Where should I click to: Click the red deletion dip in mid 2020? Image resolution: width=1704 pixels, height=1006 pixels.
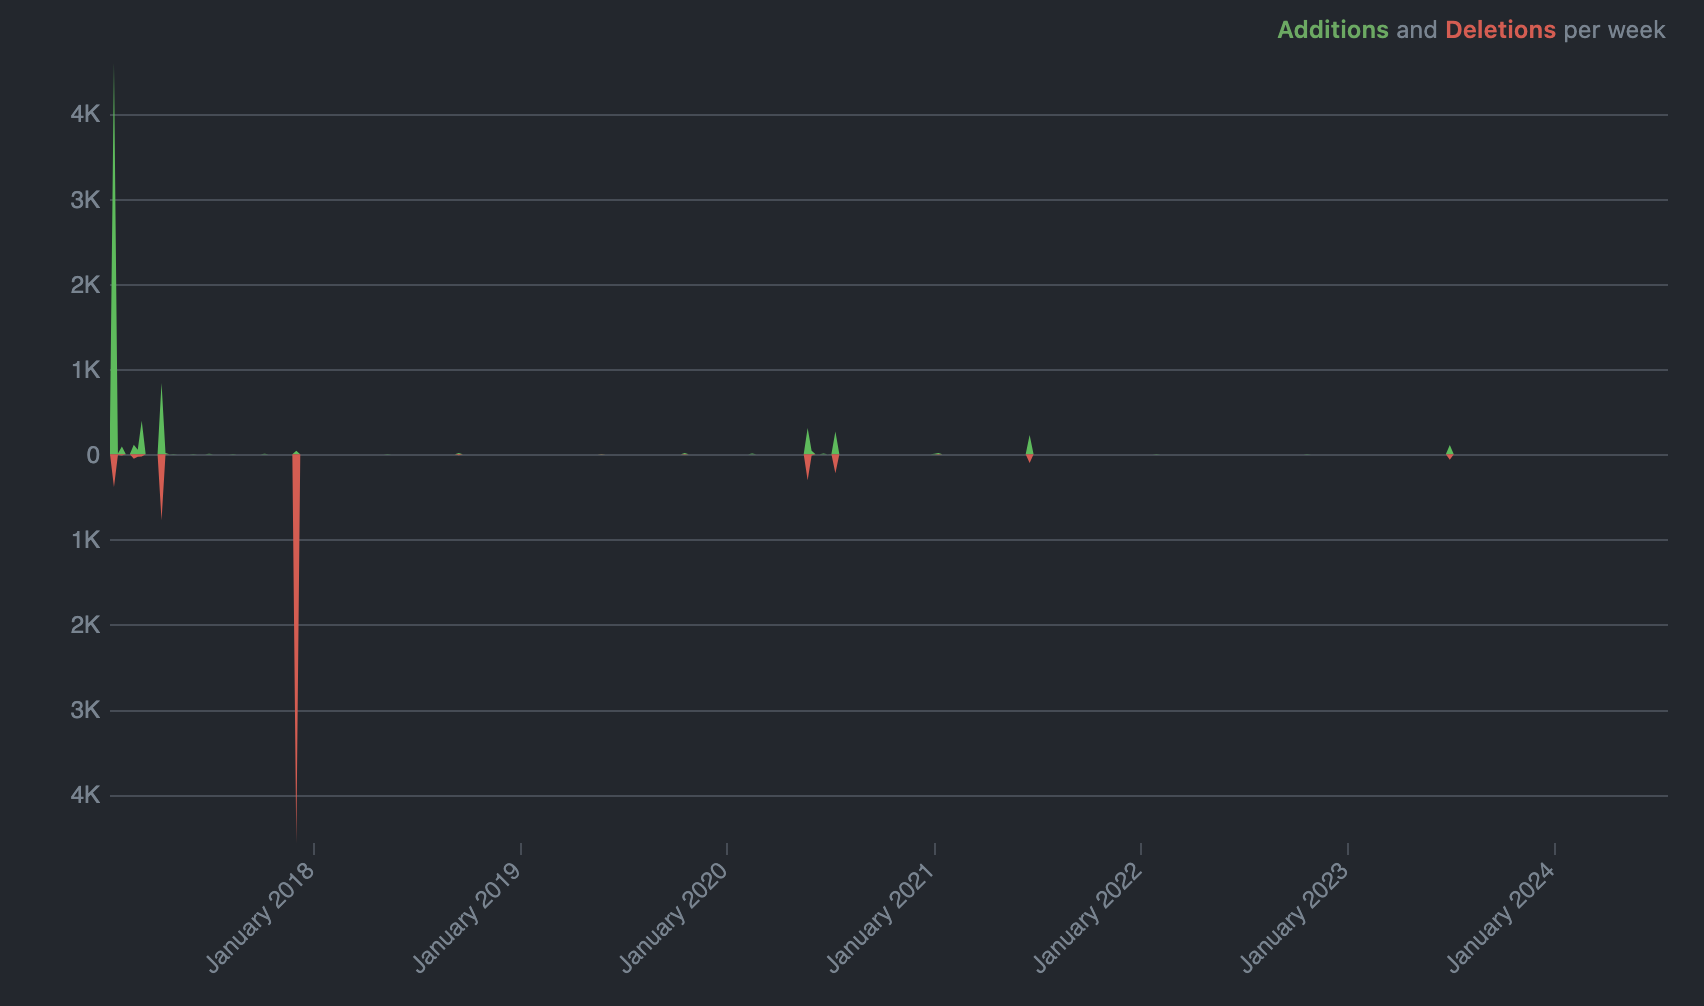[808, 470]
